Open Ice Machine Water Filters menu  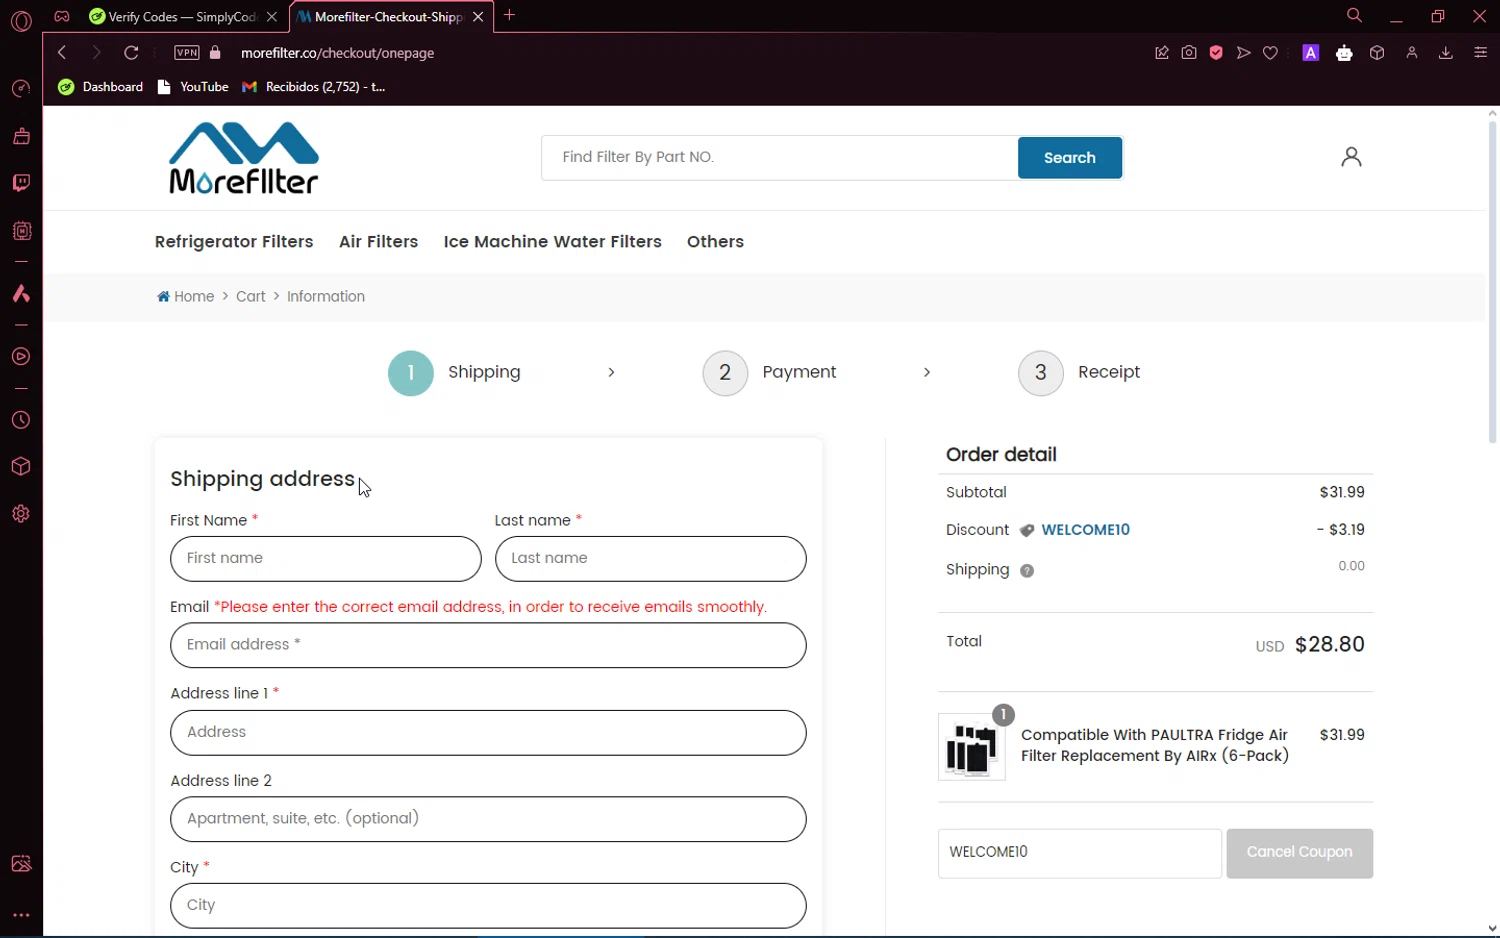pyautogui.click(x=553, y=242)
